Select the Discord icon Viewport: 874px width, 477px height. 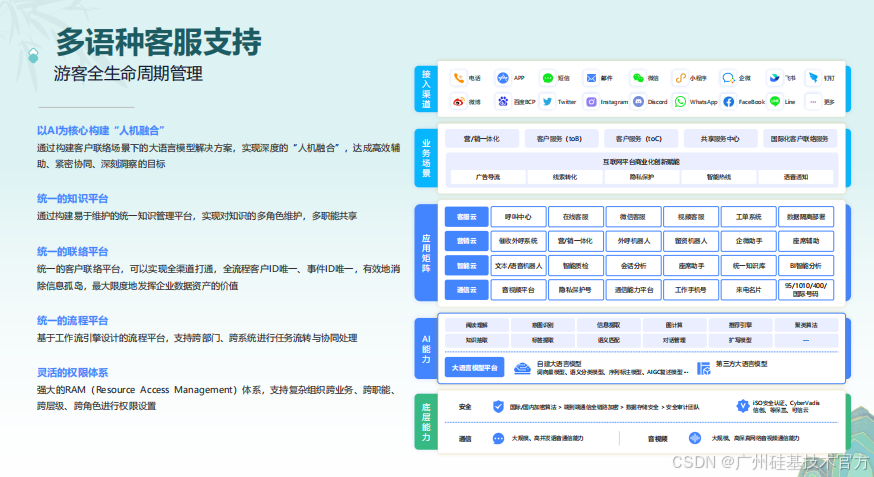[638, 102]
